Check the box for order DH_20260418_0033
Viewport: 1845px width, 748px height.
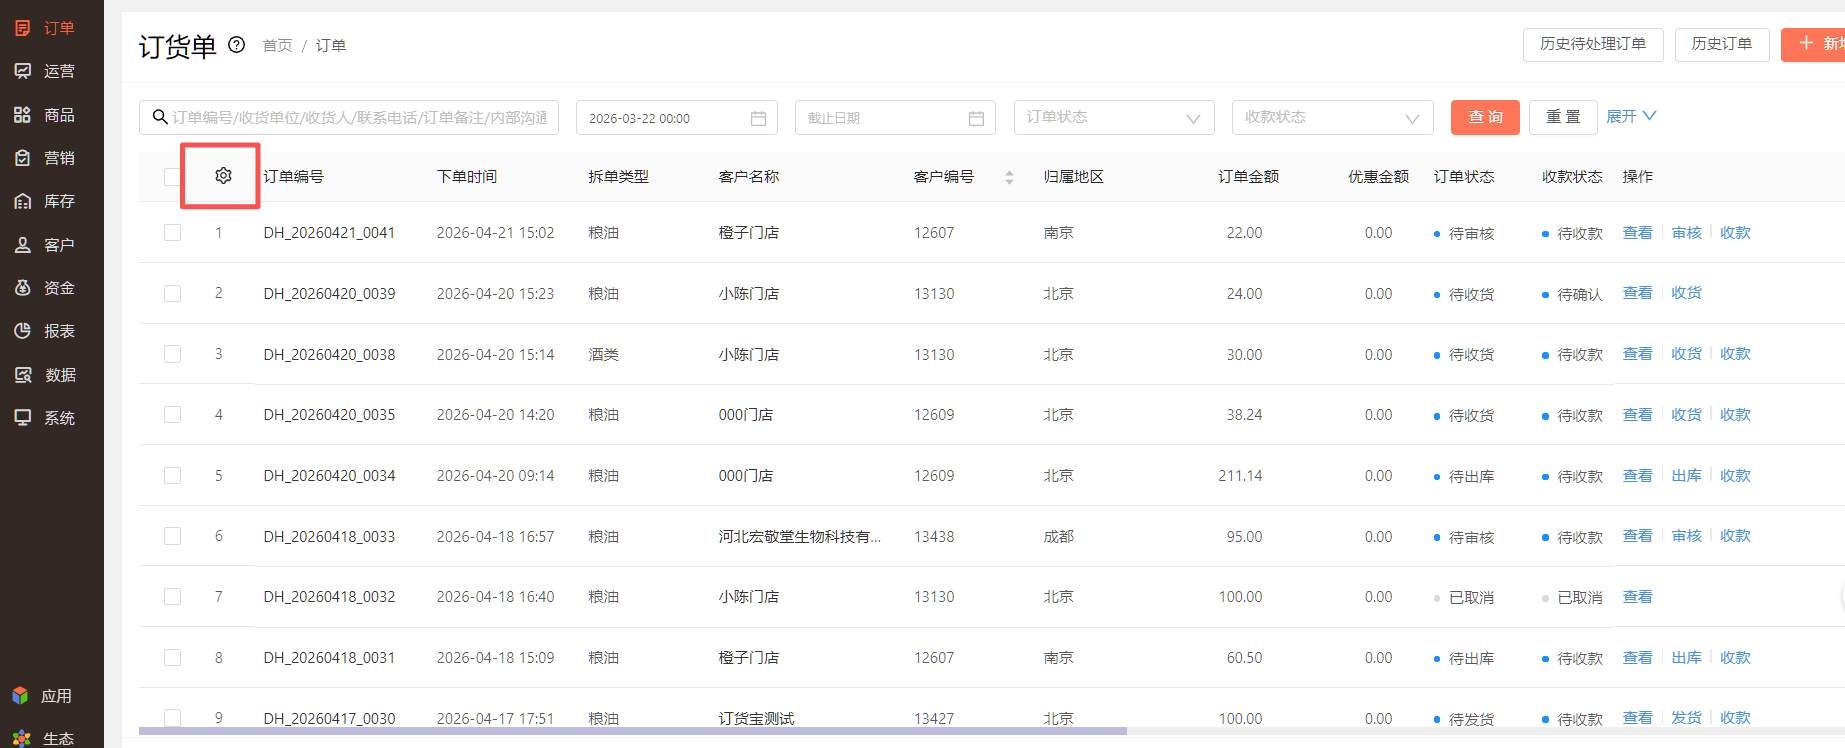coord(172,536)
